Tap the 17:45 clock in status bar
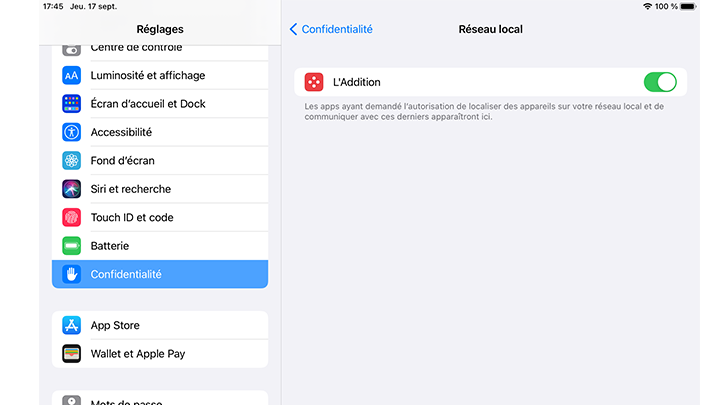This screenshot has width=720, height=405. pos(53,6)
